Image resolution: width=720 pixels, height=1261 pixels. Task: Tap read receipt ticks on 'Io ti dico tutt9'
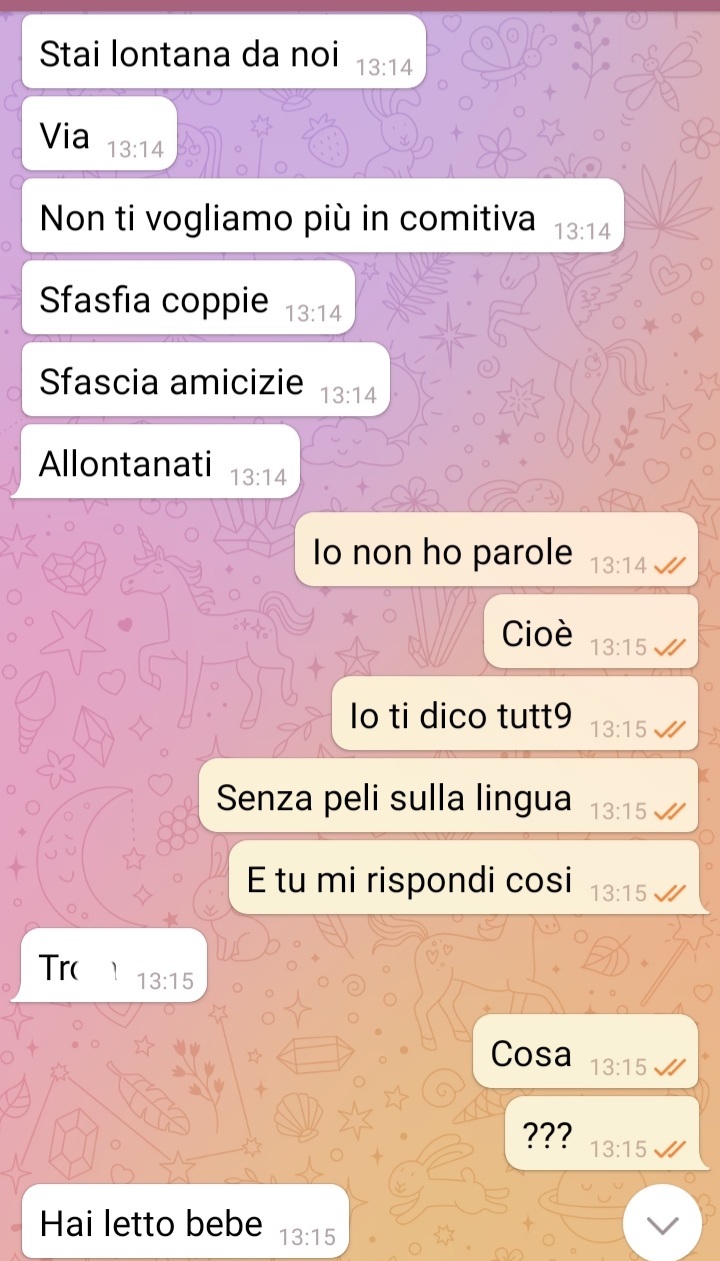coord(670,730)
